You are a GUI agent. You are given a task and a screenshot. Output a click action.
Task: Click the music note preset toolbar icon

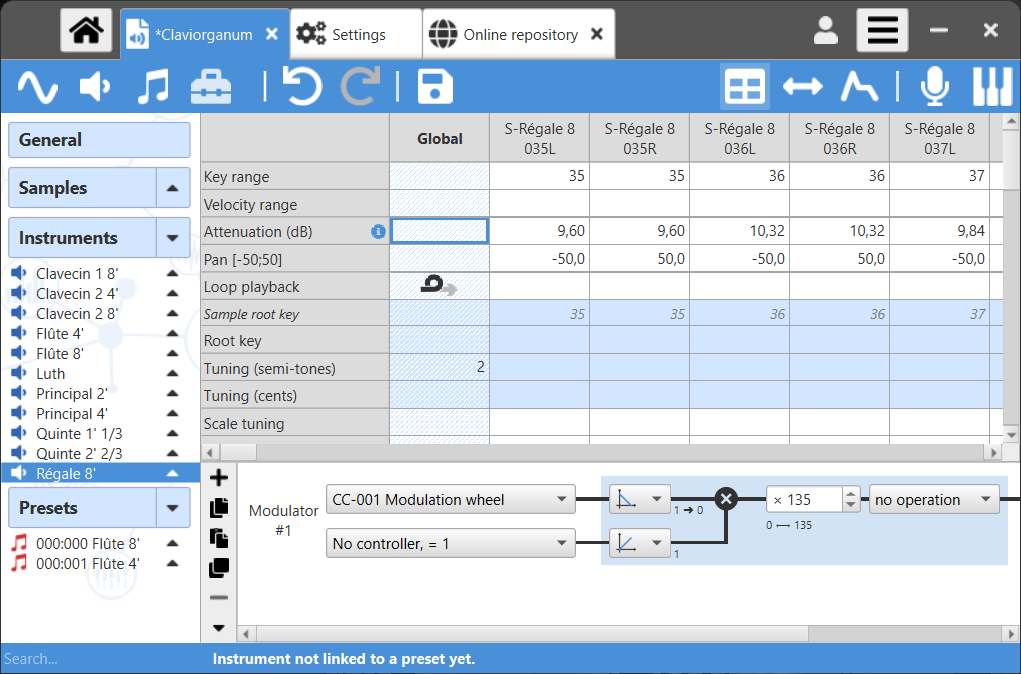153,87
